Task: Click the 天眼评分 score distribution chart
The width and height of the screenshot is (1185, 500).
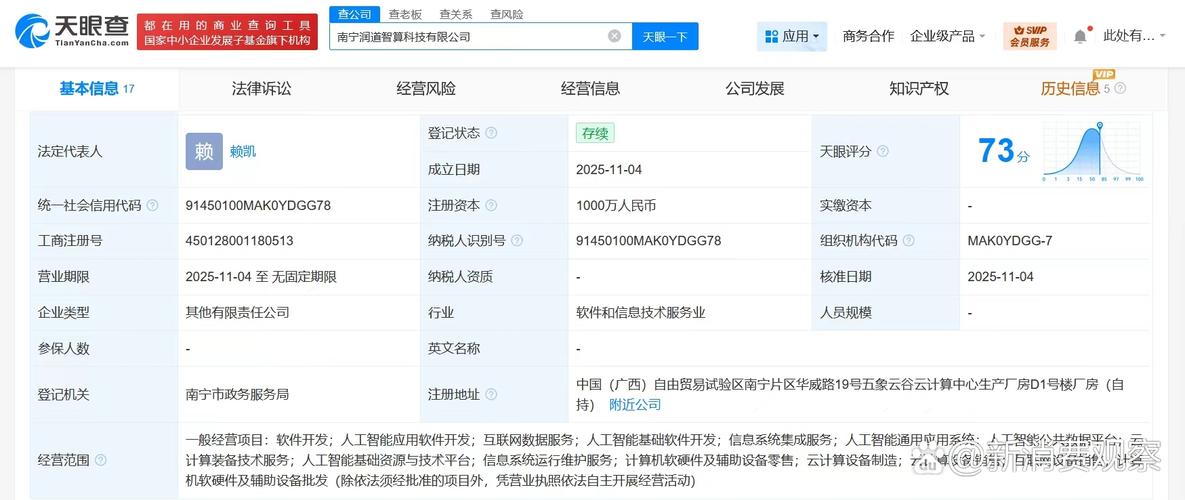Action: (x=1094, y=151)
